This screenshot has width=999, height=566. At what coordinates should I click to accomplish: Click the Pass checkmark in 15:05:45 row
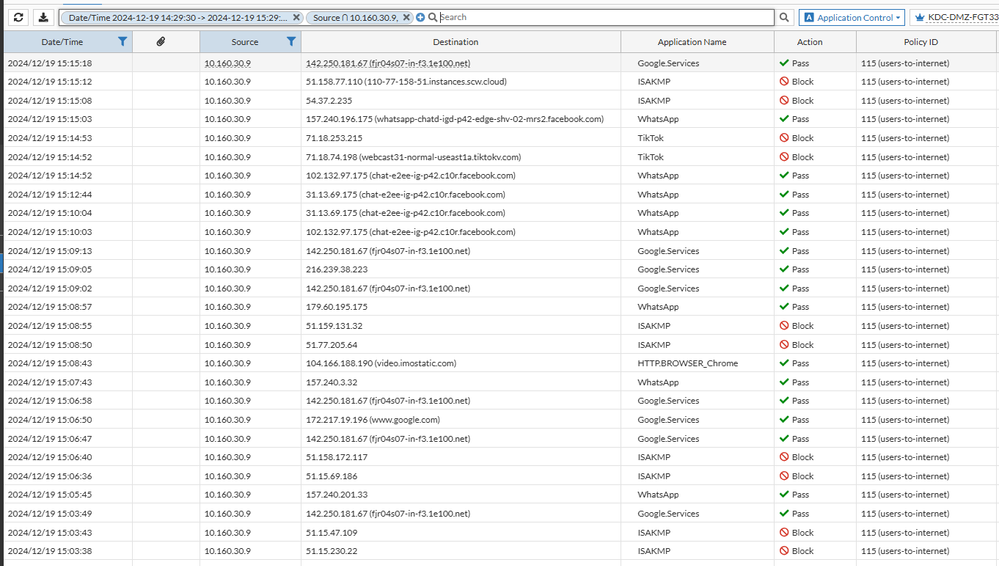pyautogui.click(x=784, y=495)
